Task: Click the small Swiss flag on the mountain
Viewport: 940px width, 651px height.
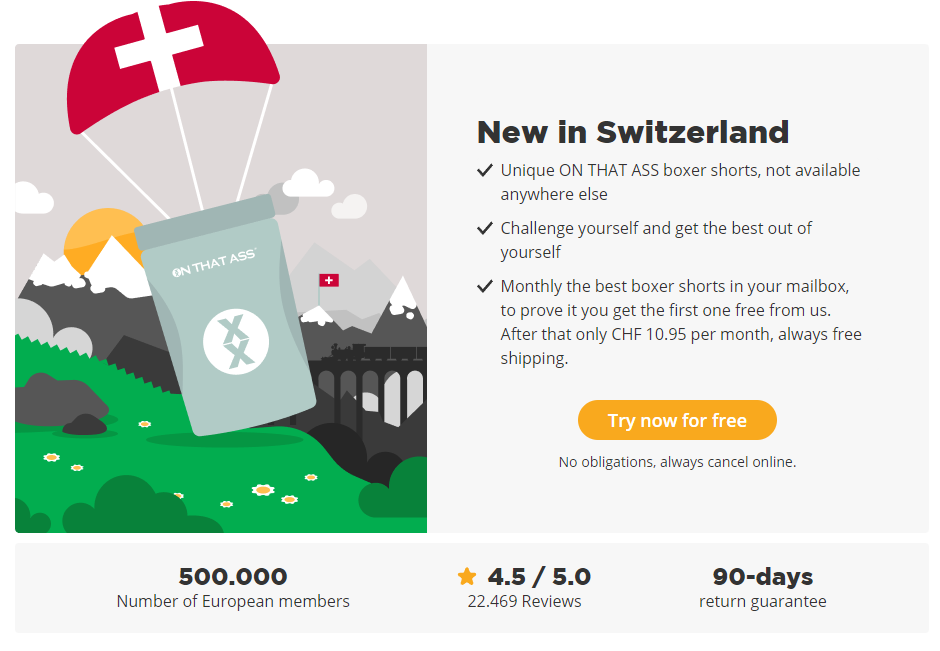Action: coord(328,280)
